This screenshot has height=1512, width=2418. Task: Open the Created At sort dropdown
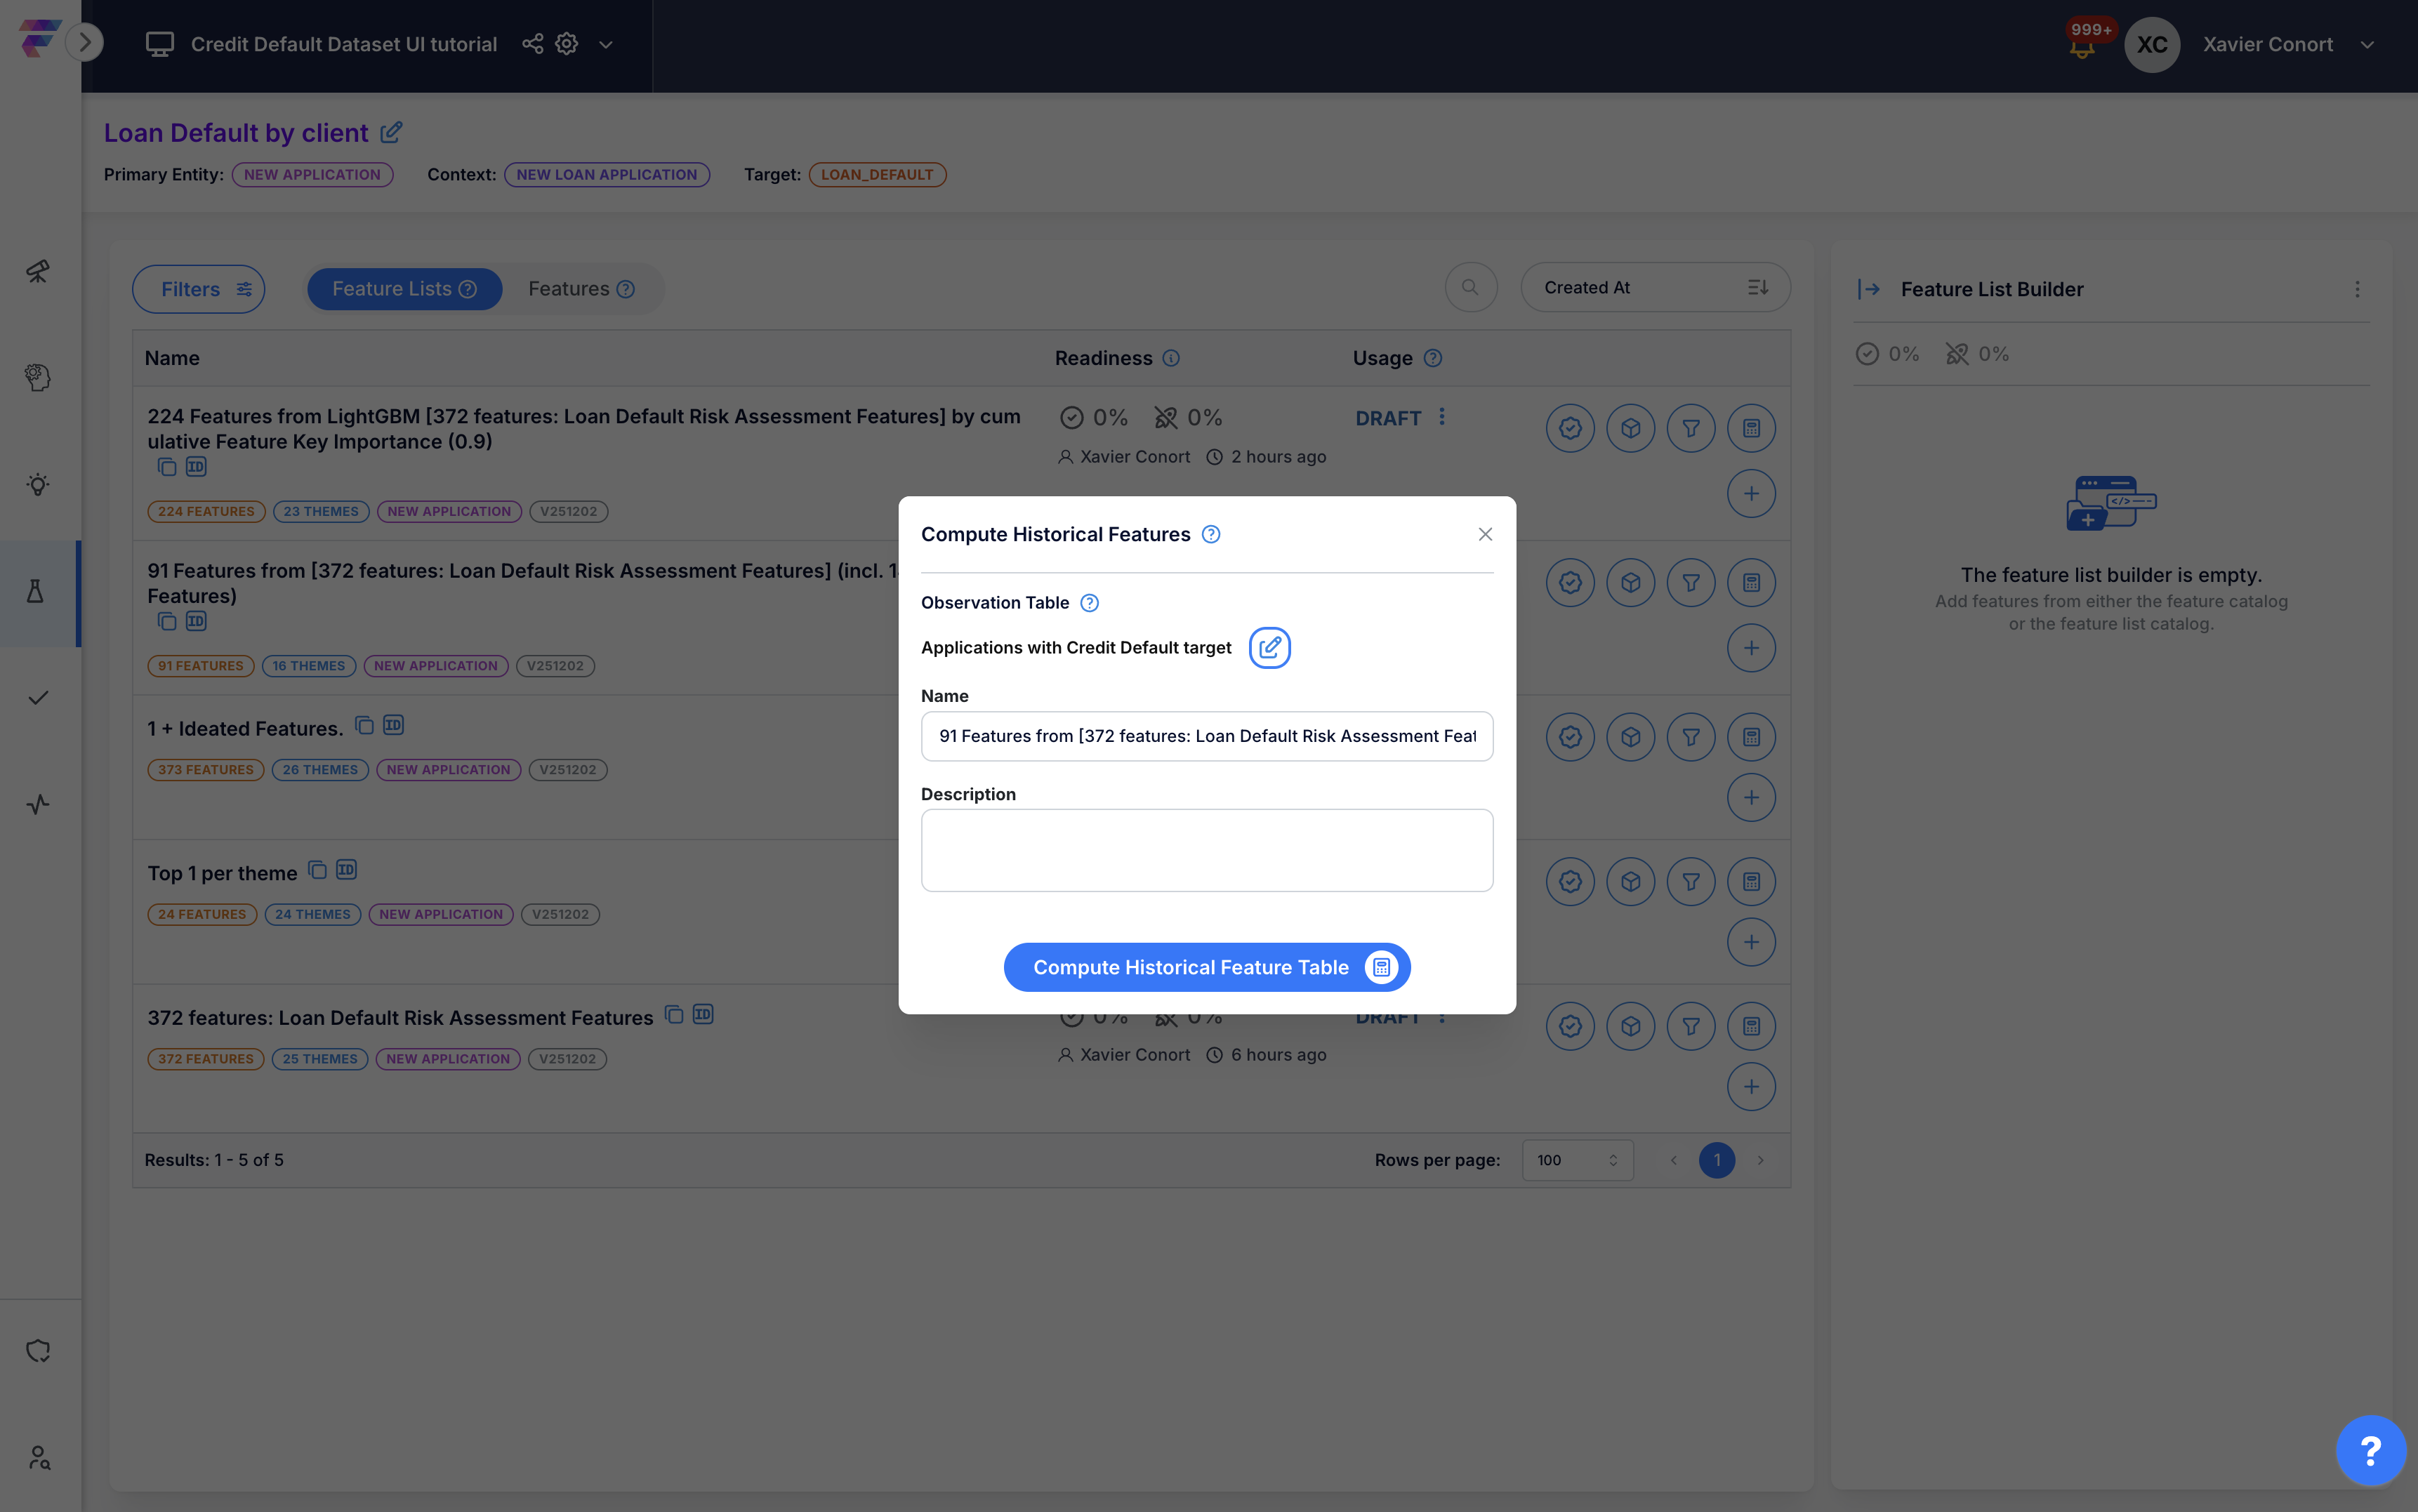click(1654, 288)
